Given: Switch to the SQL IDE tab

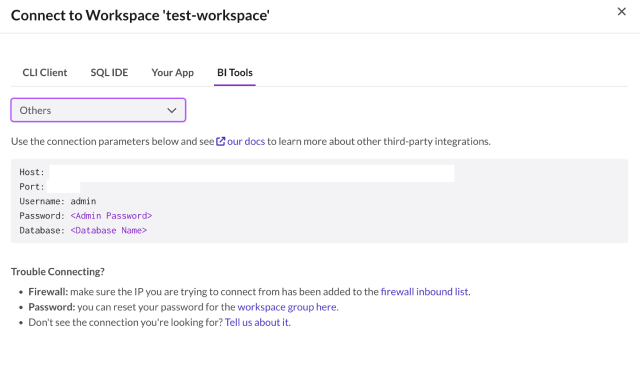Looking at the screenshot, I should [x=109, y=73].
